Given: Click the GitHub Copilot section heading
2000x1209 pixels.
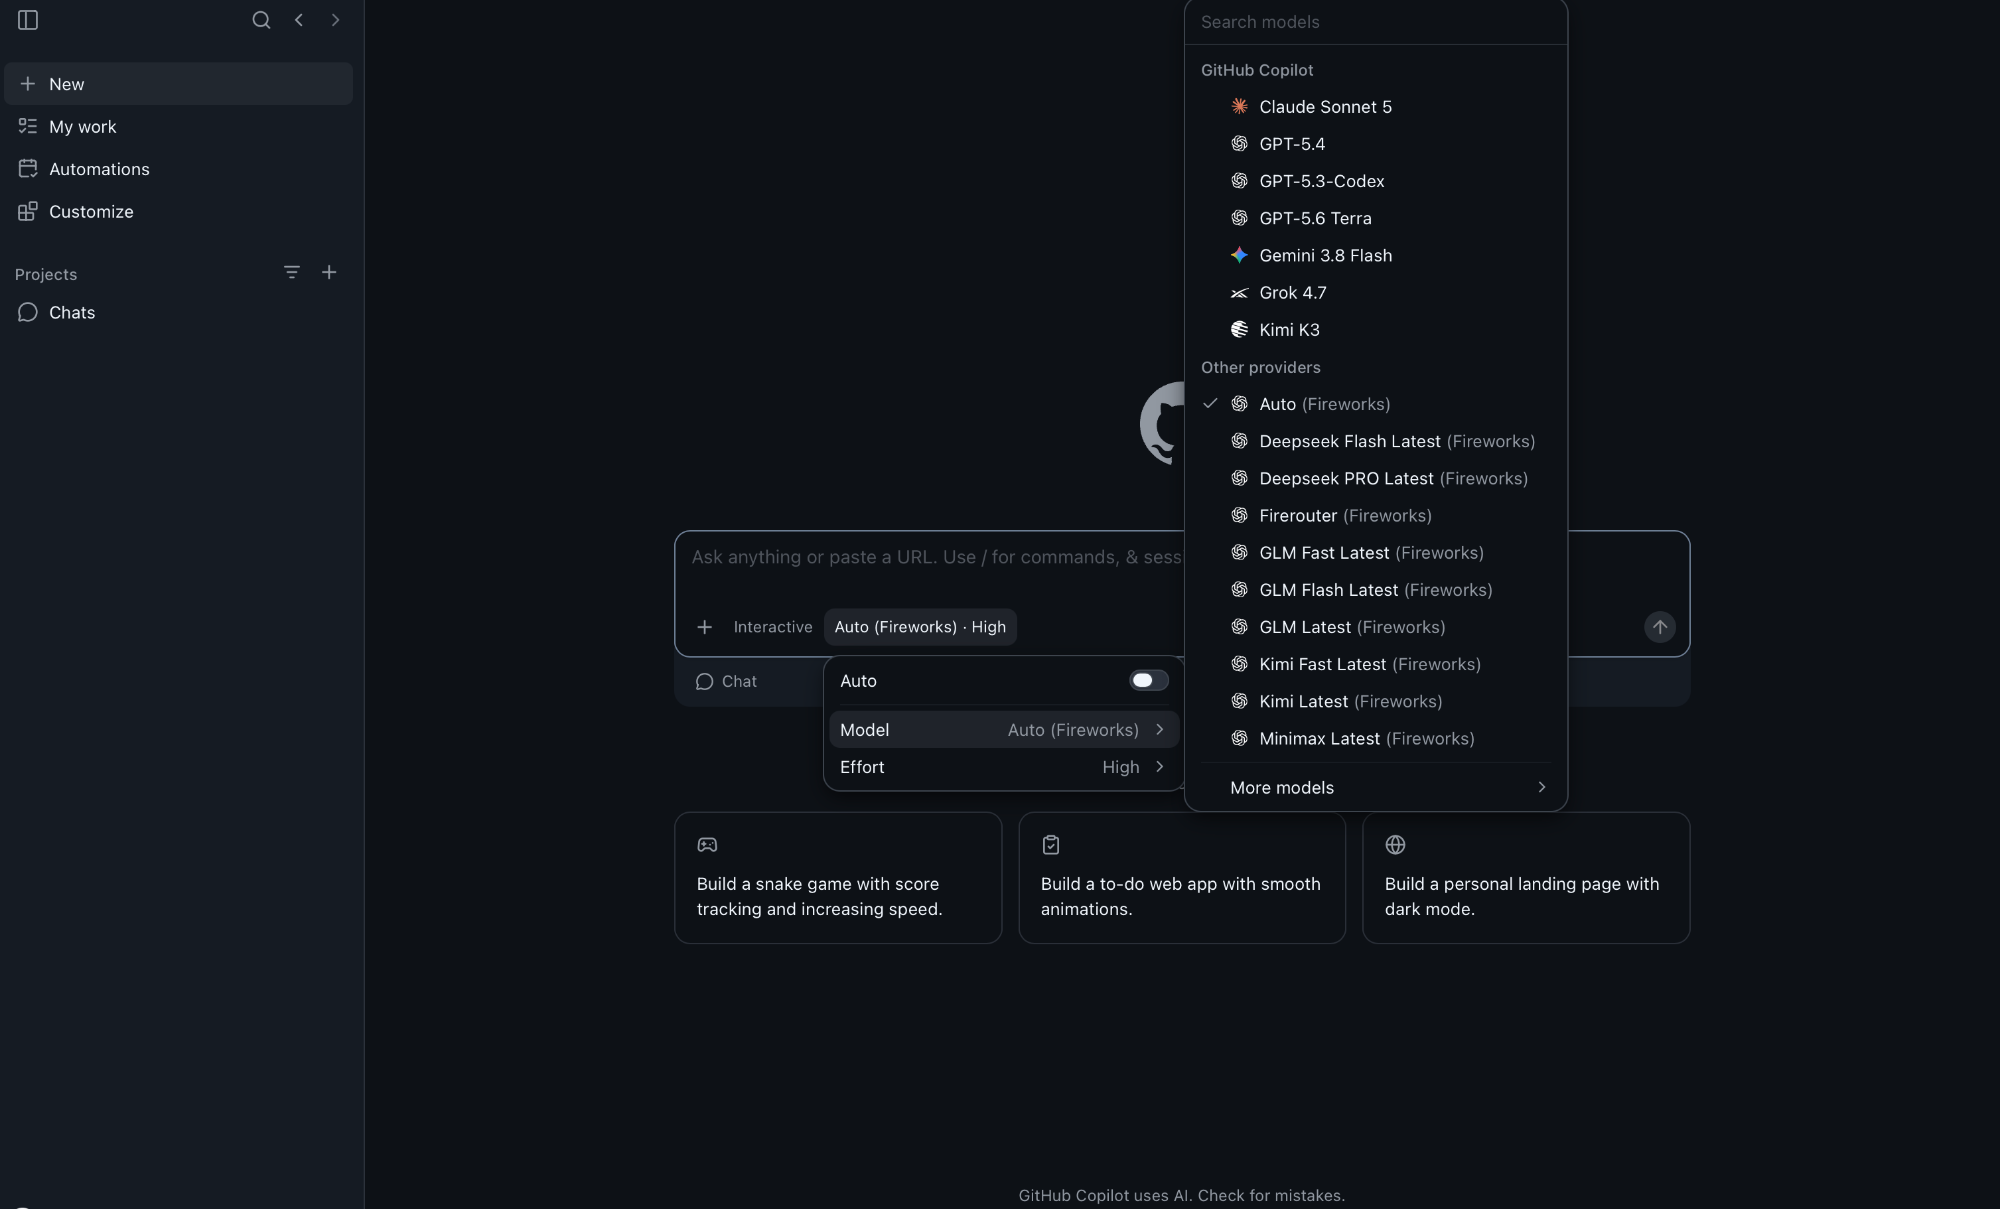Looking at the screenshot, I should (1257, 70).
